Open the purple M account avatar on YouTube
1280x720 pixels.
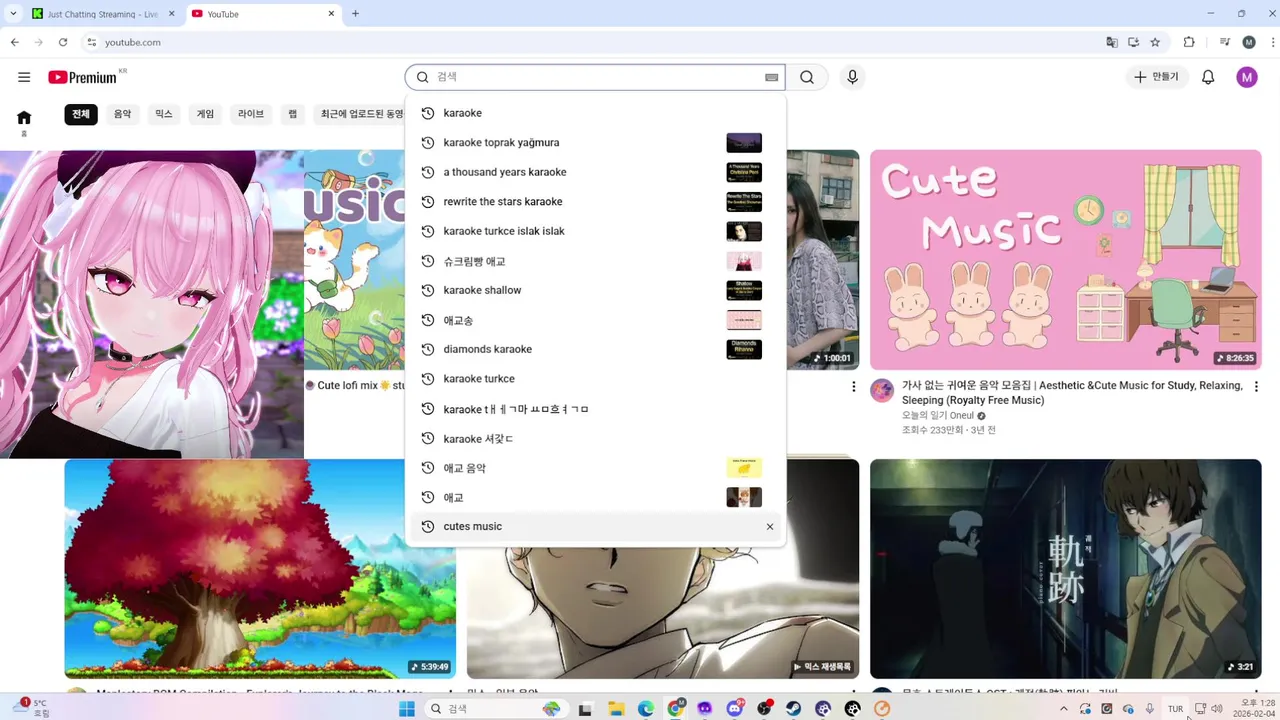tap(1247, 77)
